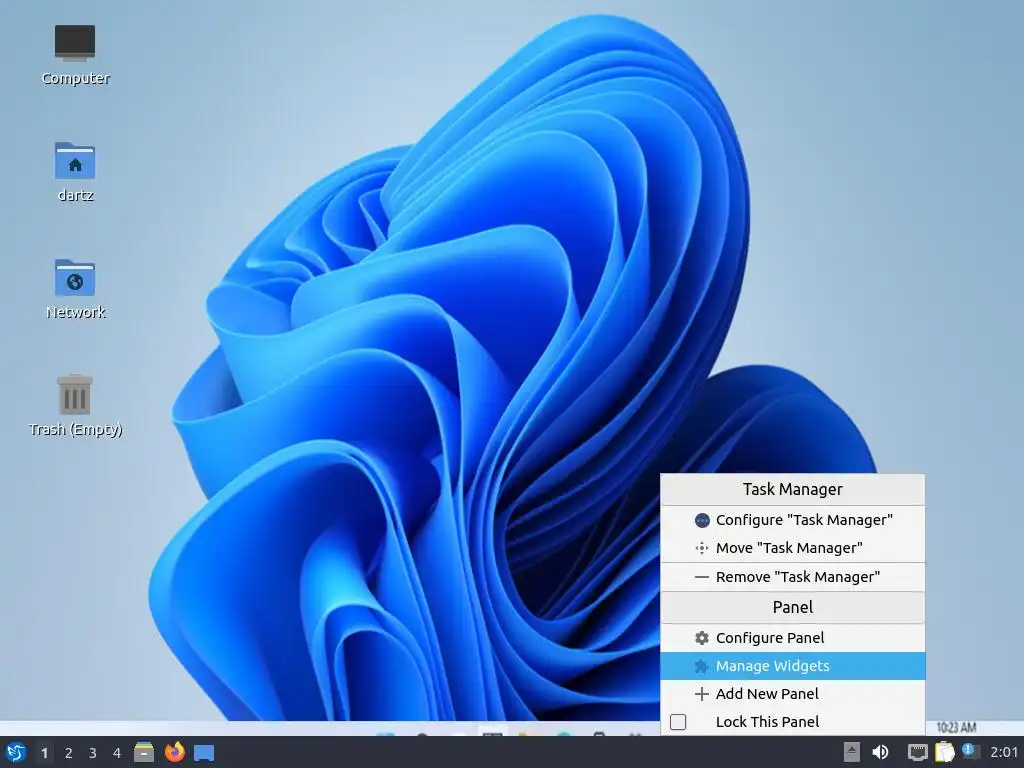Click the 2:01 clock in the panel
This screenshot has width=1024, height=768.
point(1004,752)
